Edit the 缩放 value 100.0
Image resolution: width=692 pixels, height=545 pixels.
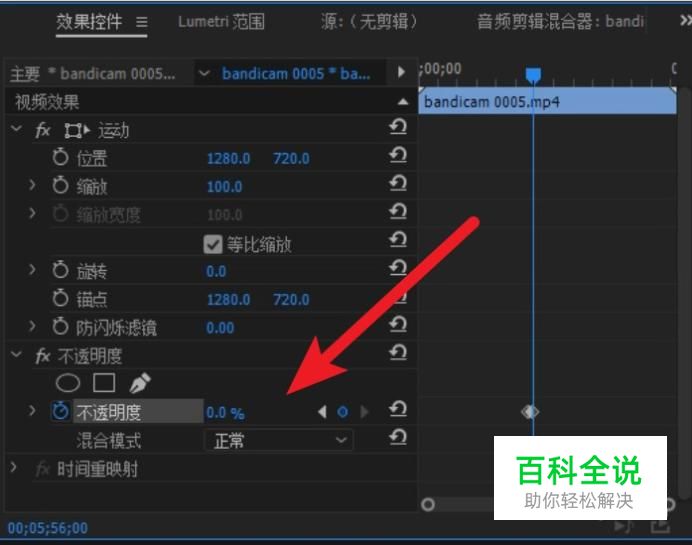(224, 187)
